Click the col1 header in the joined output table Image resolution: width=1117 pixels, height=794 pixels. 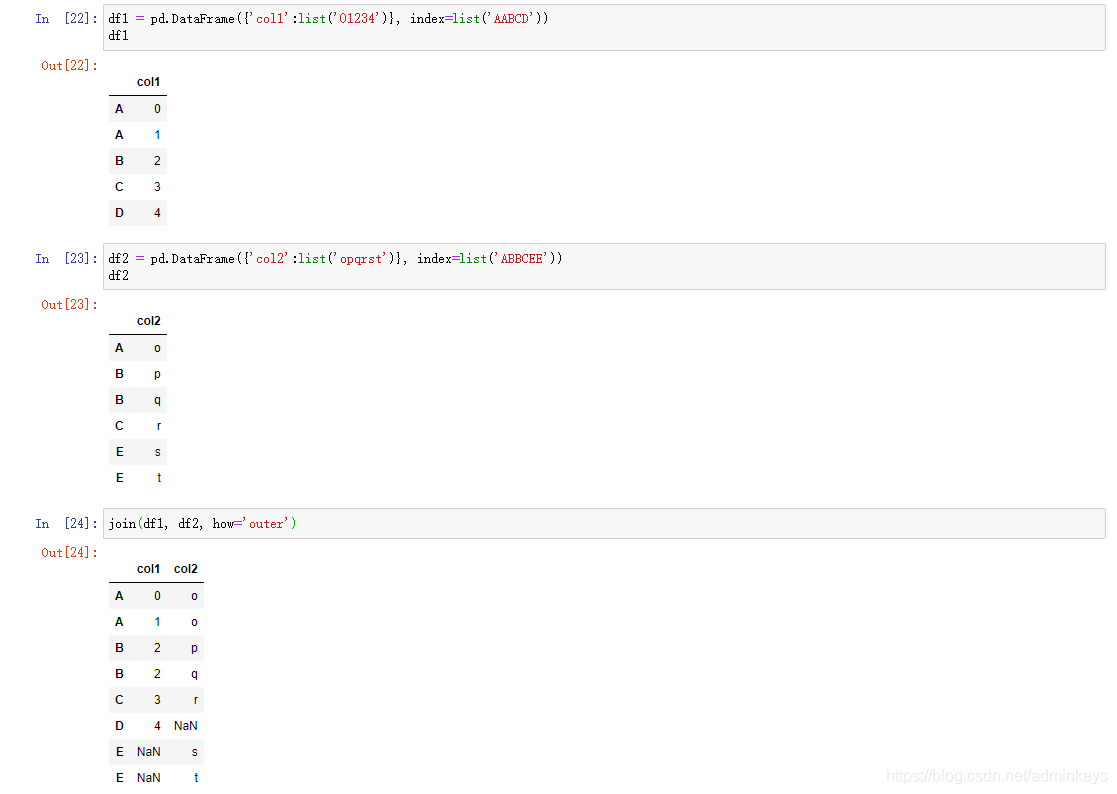[x=147, y=568]
